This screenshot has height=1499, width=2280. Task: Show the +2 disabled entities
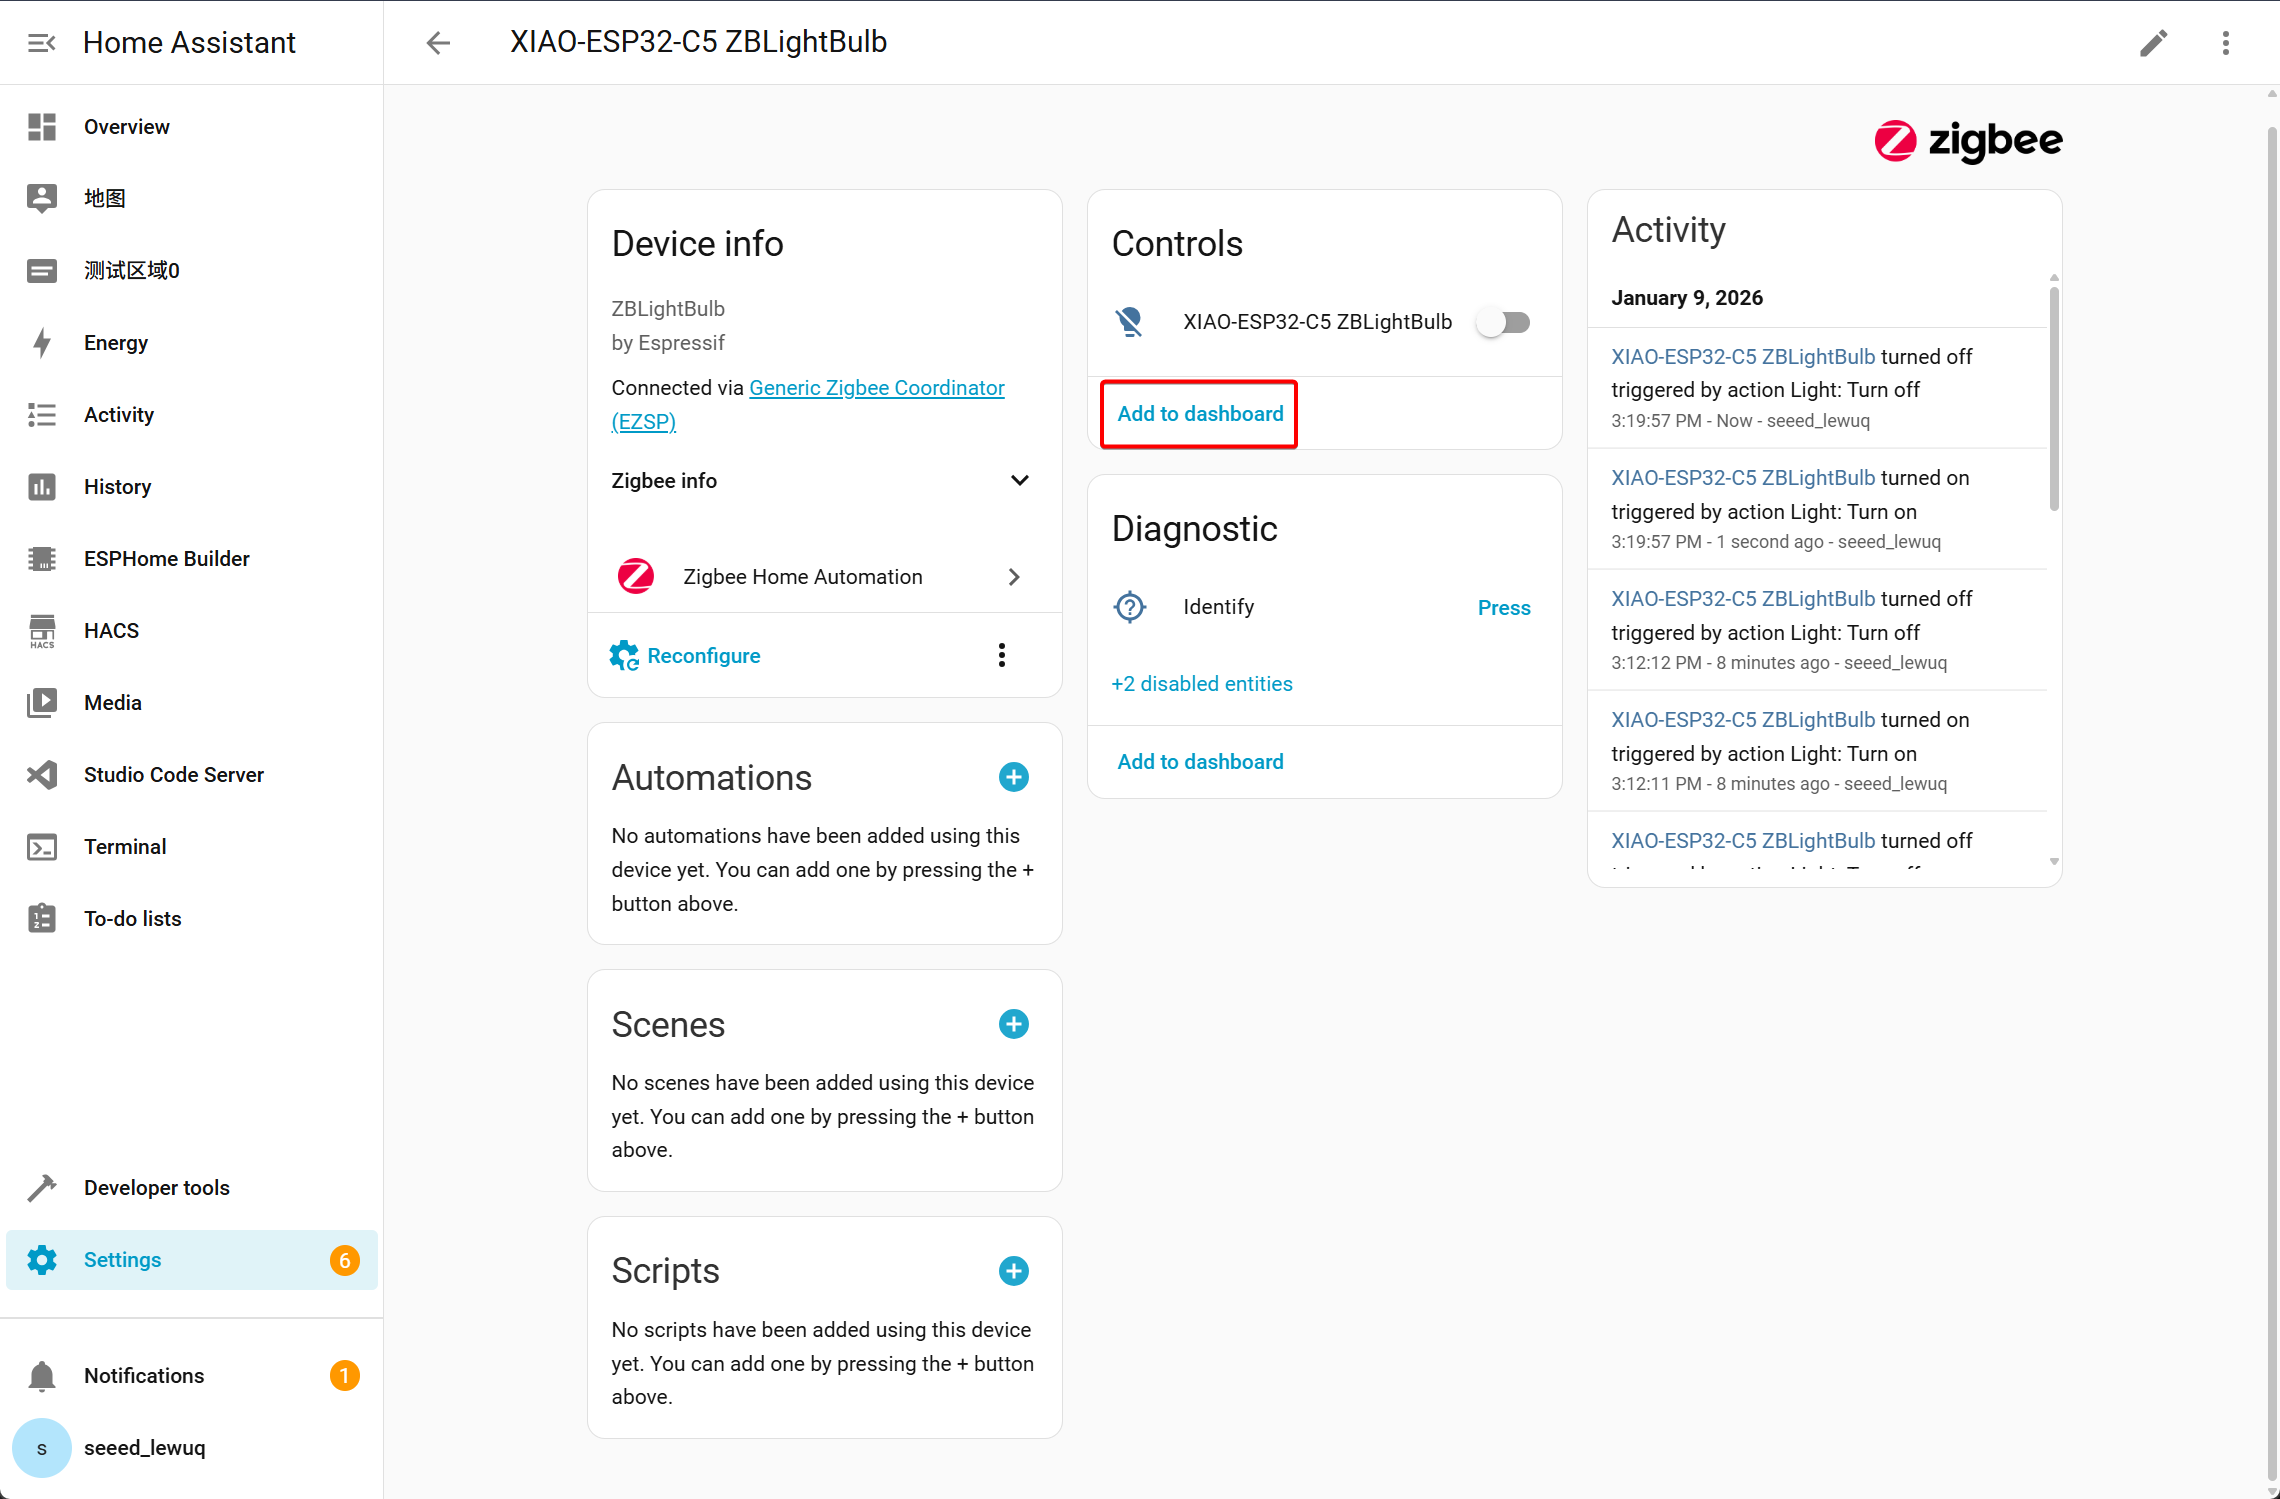[x=1202, y=684]
